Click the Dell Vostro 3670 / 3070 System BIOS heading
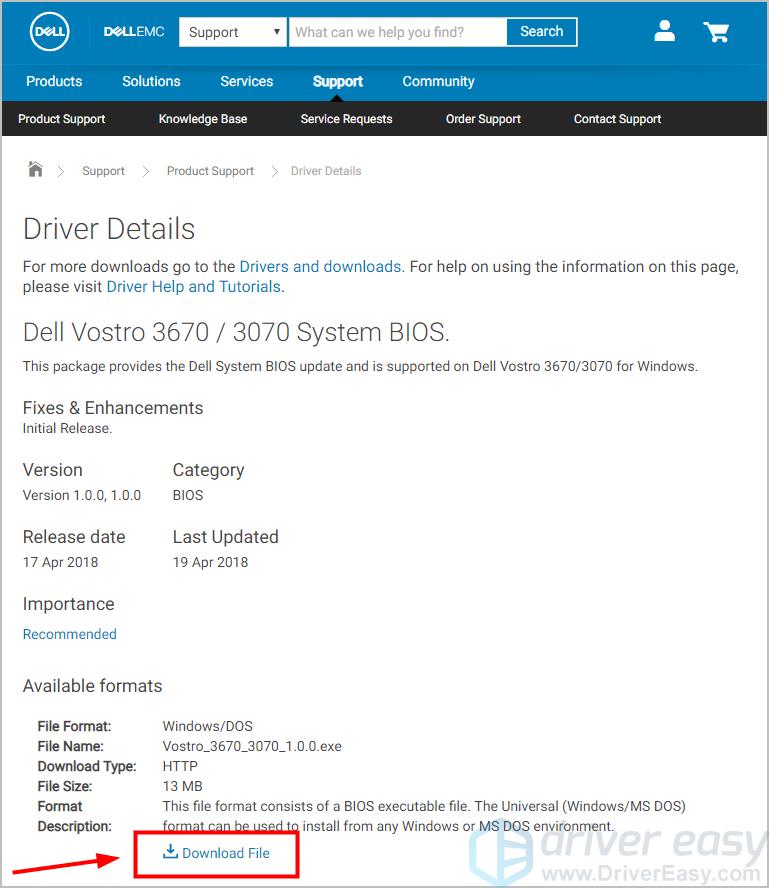The height and width of the screenshot is (888, 769). [236, 332]
